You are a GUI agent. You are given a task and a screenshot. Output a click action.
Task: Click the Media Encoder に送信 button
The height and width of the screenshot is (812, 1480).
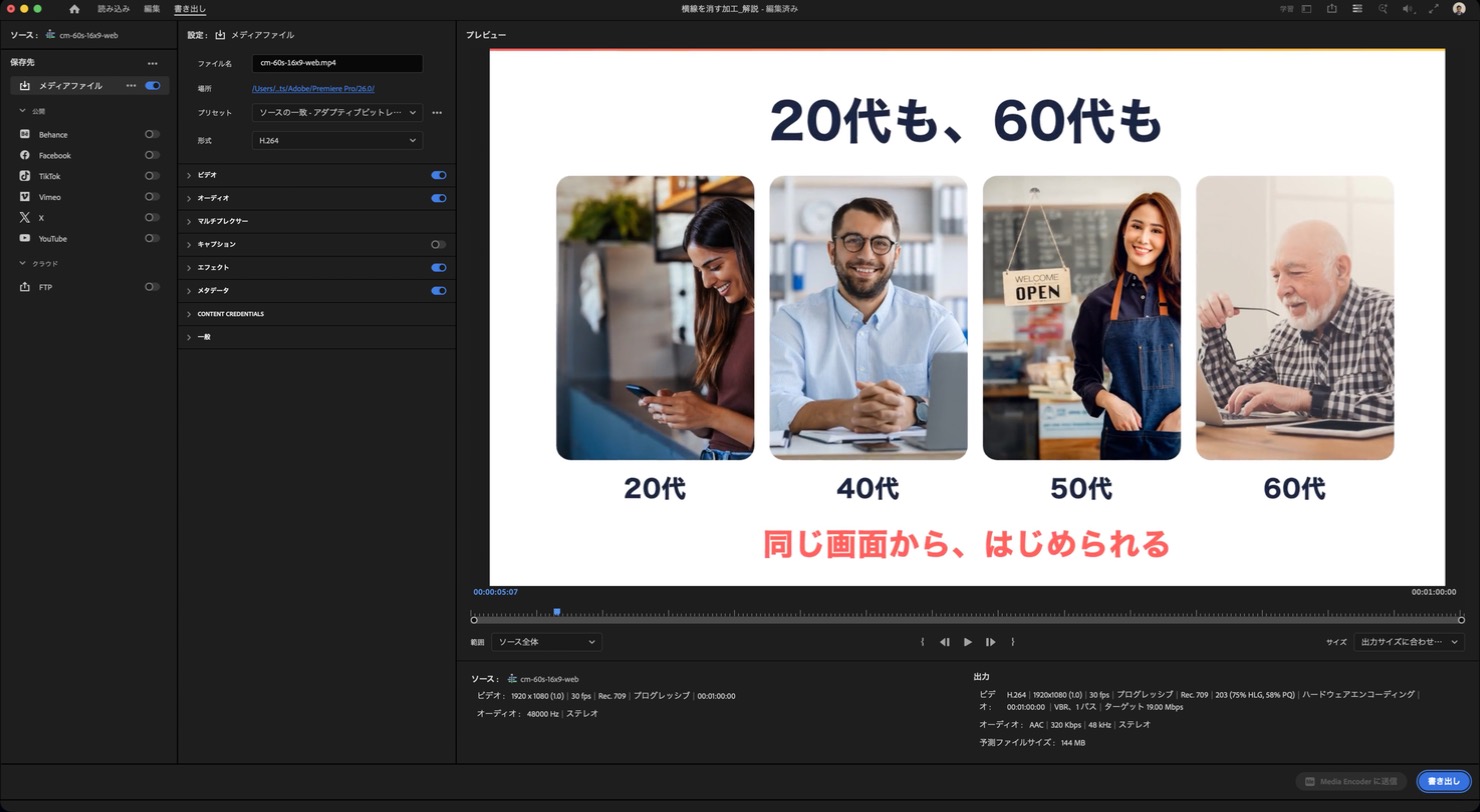pos(1351,781)
